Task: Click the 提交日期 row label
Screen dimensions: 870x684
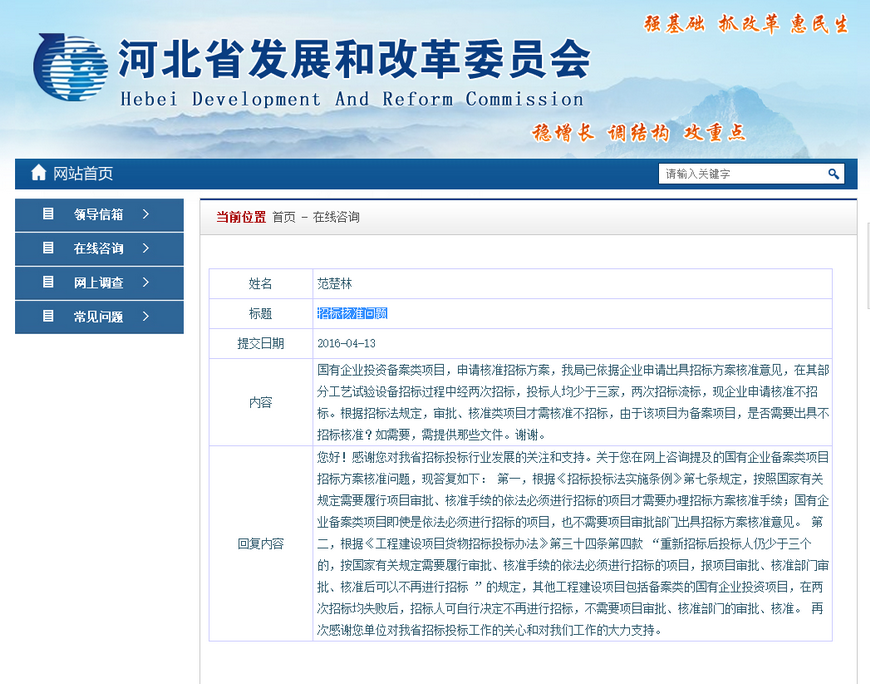Action: 260,343
